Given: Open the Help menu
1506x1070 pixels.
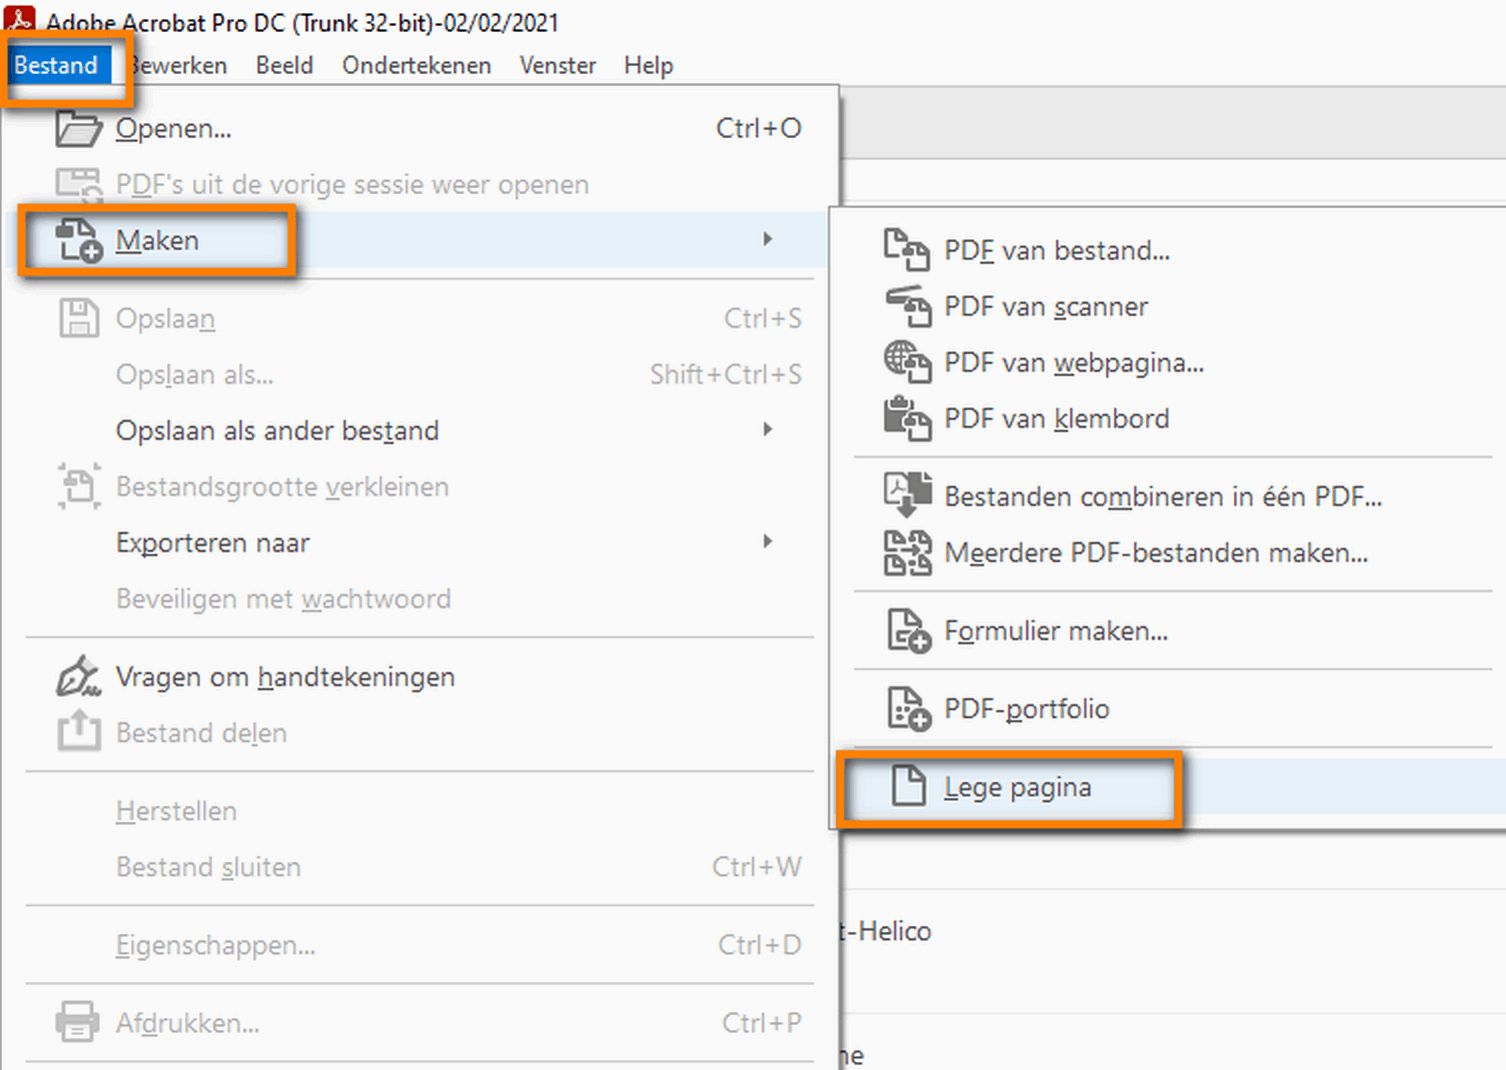Looking at the screenshot, I should pos(648,65).
